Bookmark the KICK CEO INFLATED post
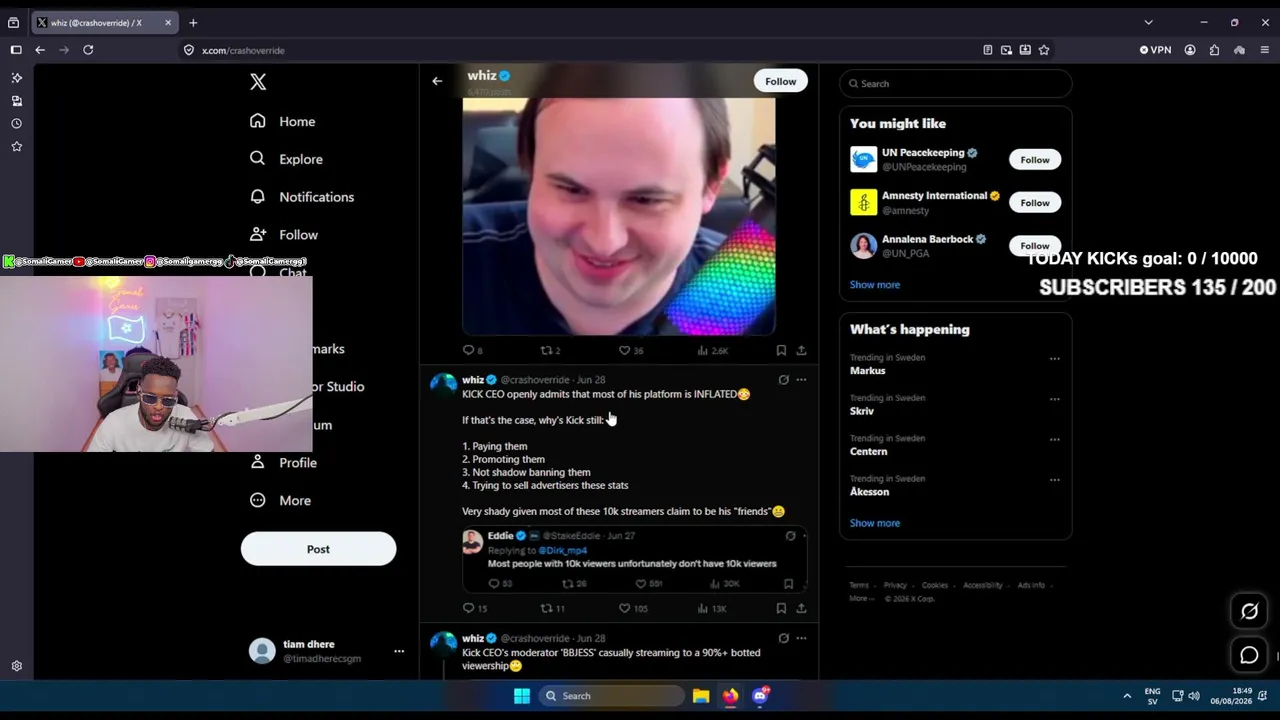 [781, 608]
